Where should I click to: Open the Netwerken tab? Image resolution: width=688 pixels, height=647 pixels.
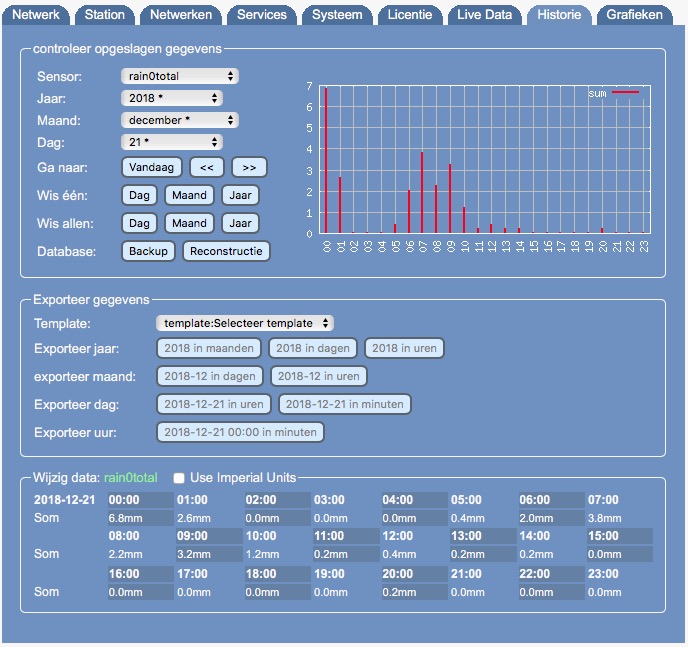point(181,15)
